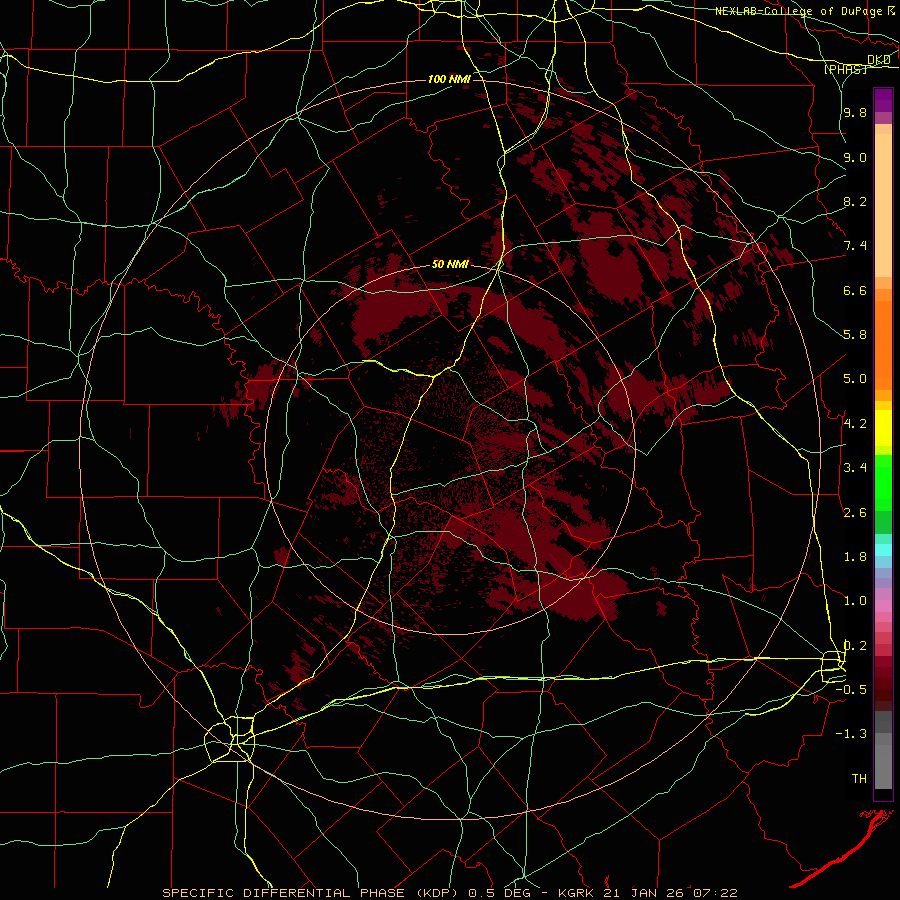Image resolution: width=900 pixels, height=900 pixels.
Task: Click the 5.8 value on color scale
Action: point(855,335)
